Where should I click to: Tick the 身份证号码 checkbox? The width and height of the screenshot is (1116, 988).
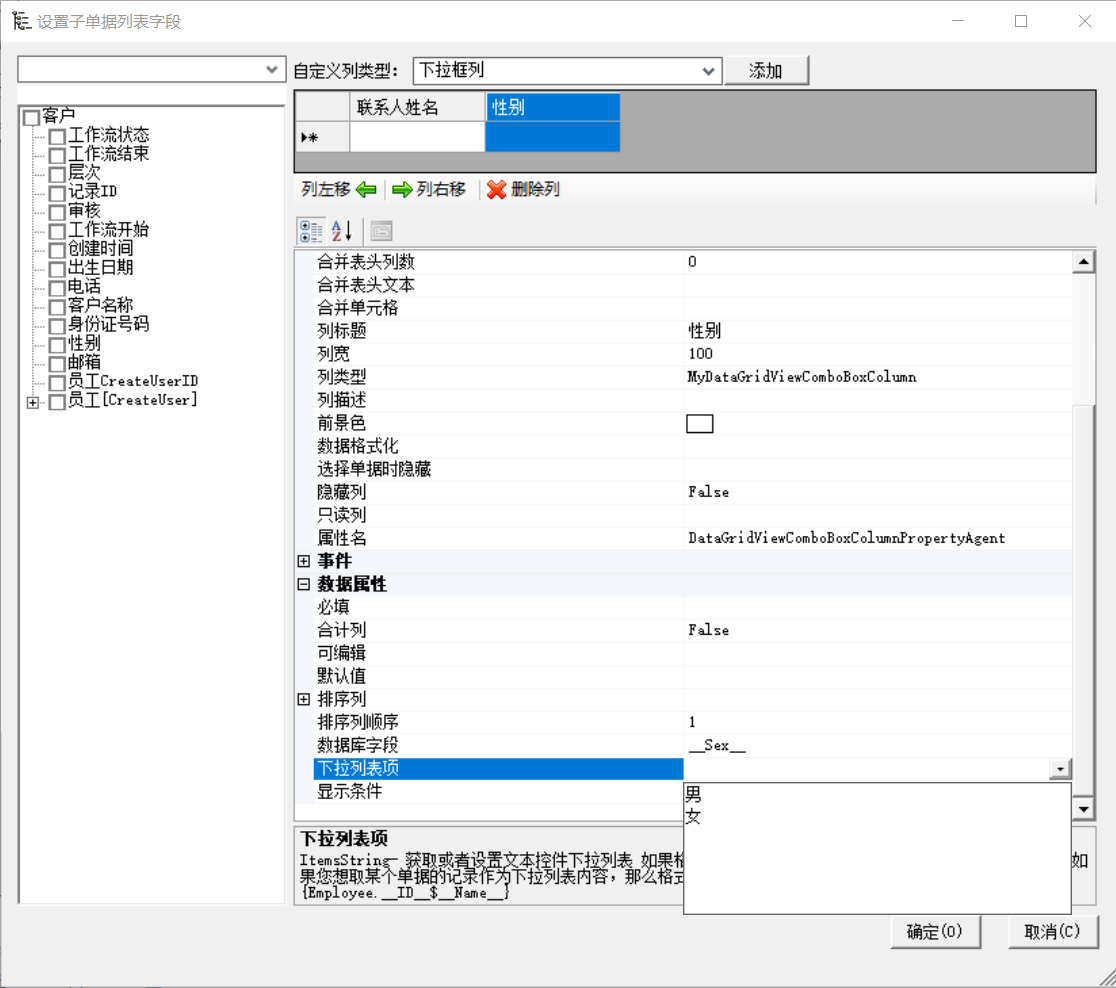[58, 326]
